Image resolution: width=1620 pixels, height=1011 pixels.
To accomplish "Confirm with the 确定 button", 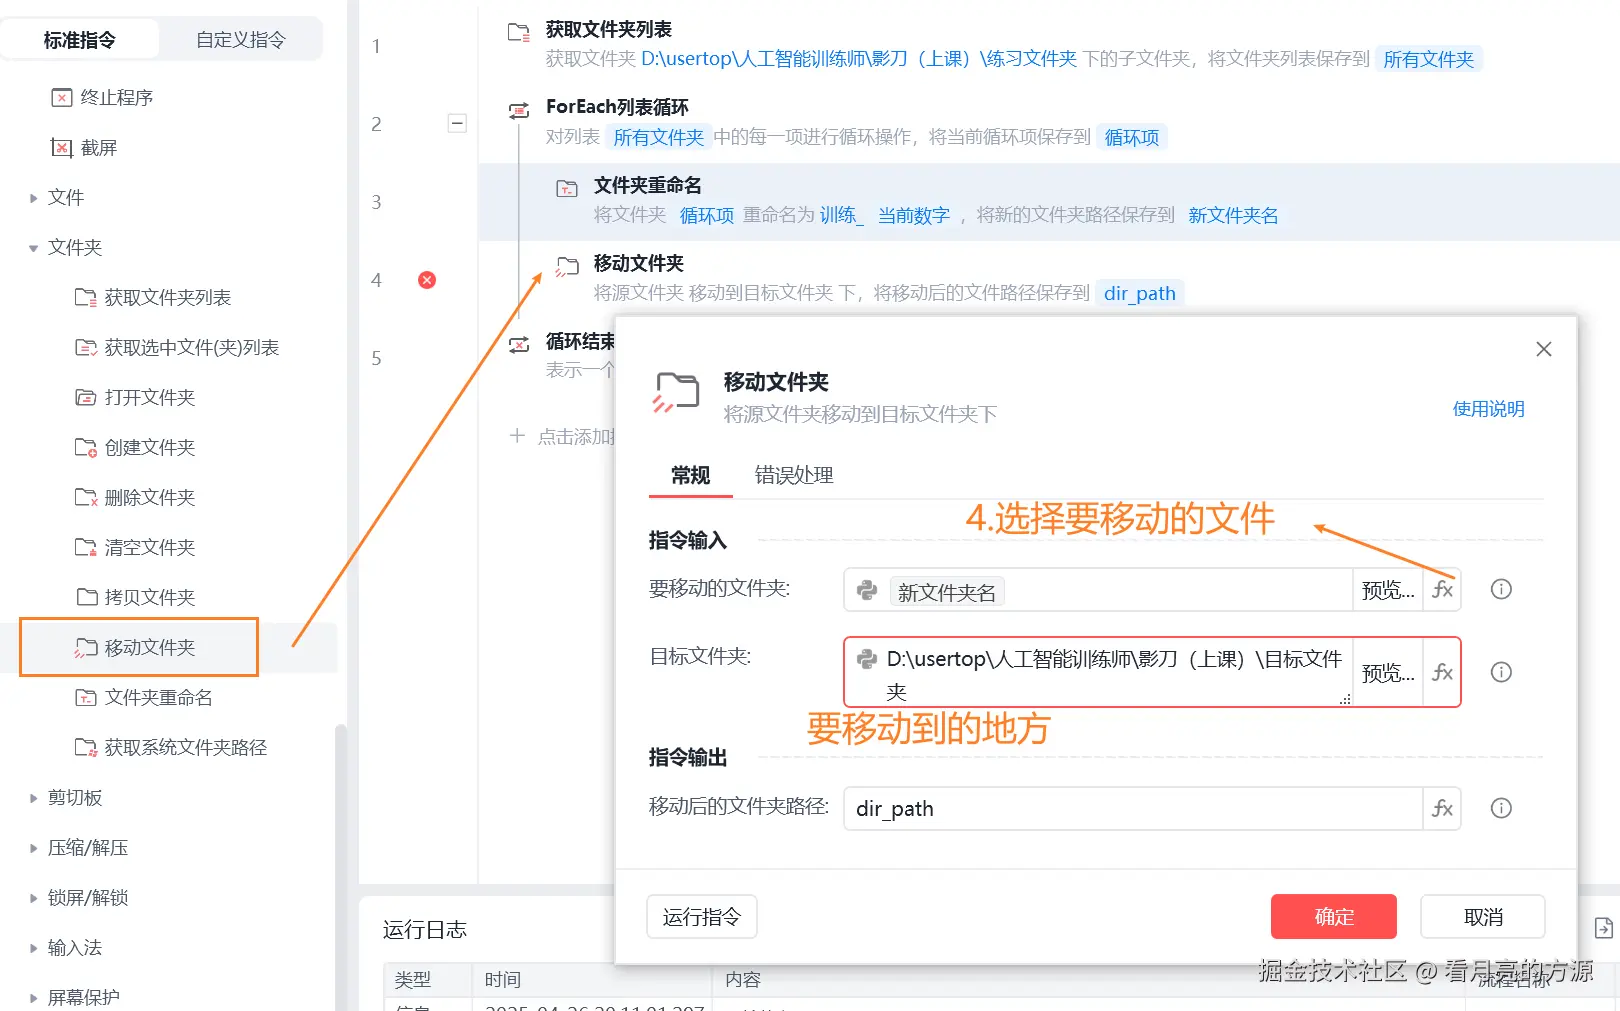I will (1334, 917).
